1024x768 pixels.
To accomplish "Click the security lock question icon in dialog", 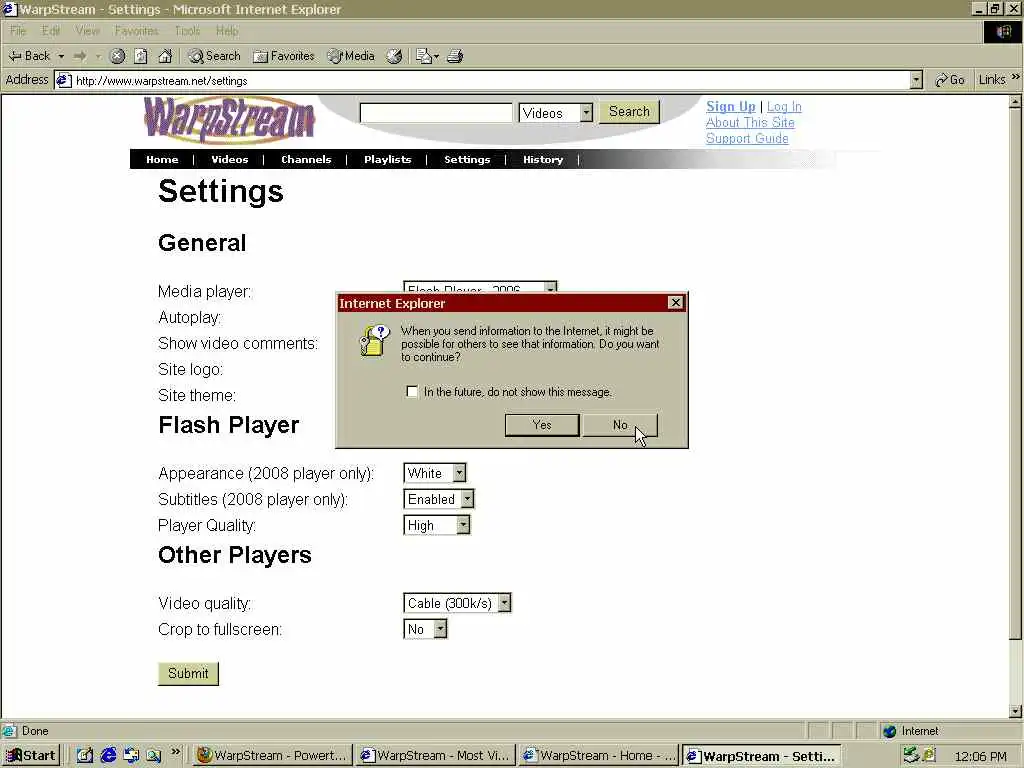I will tap(374, 341).
